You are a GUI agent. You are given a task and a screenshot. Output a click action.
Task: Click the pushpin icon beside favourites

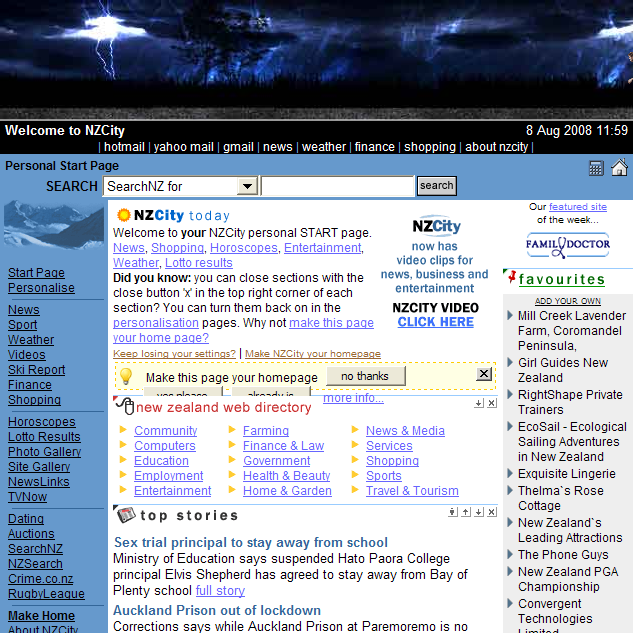[511, 277]
